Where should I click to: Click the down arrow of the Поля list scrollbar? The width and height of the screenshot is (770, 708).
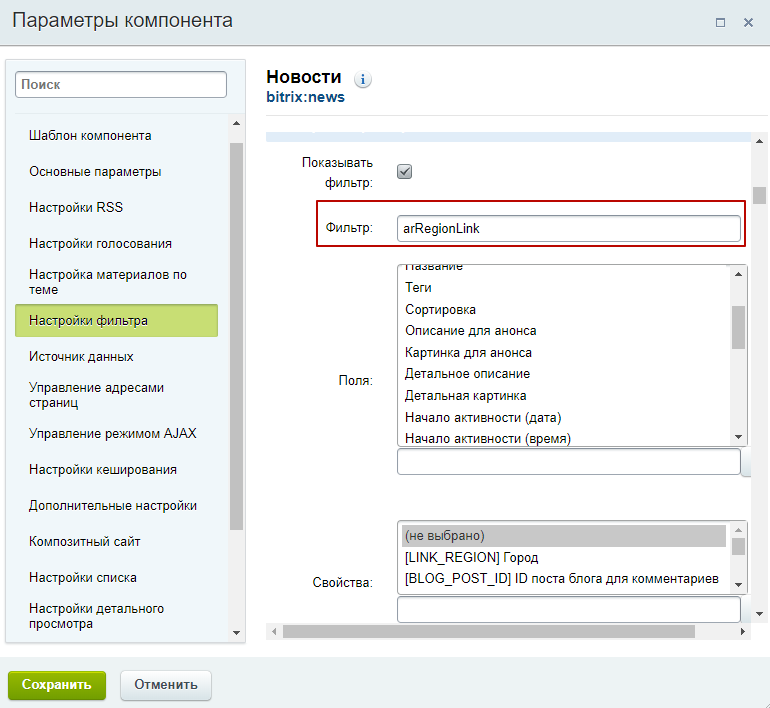tap(738, 437)
